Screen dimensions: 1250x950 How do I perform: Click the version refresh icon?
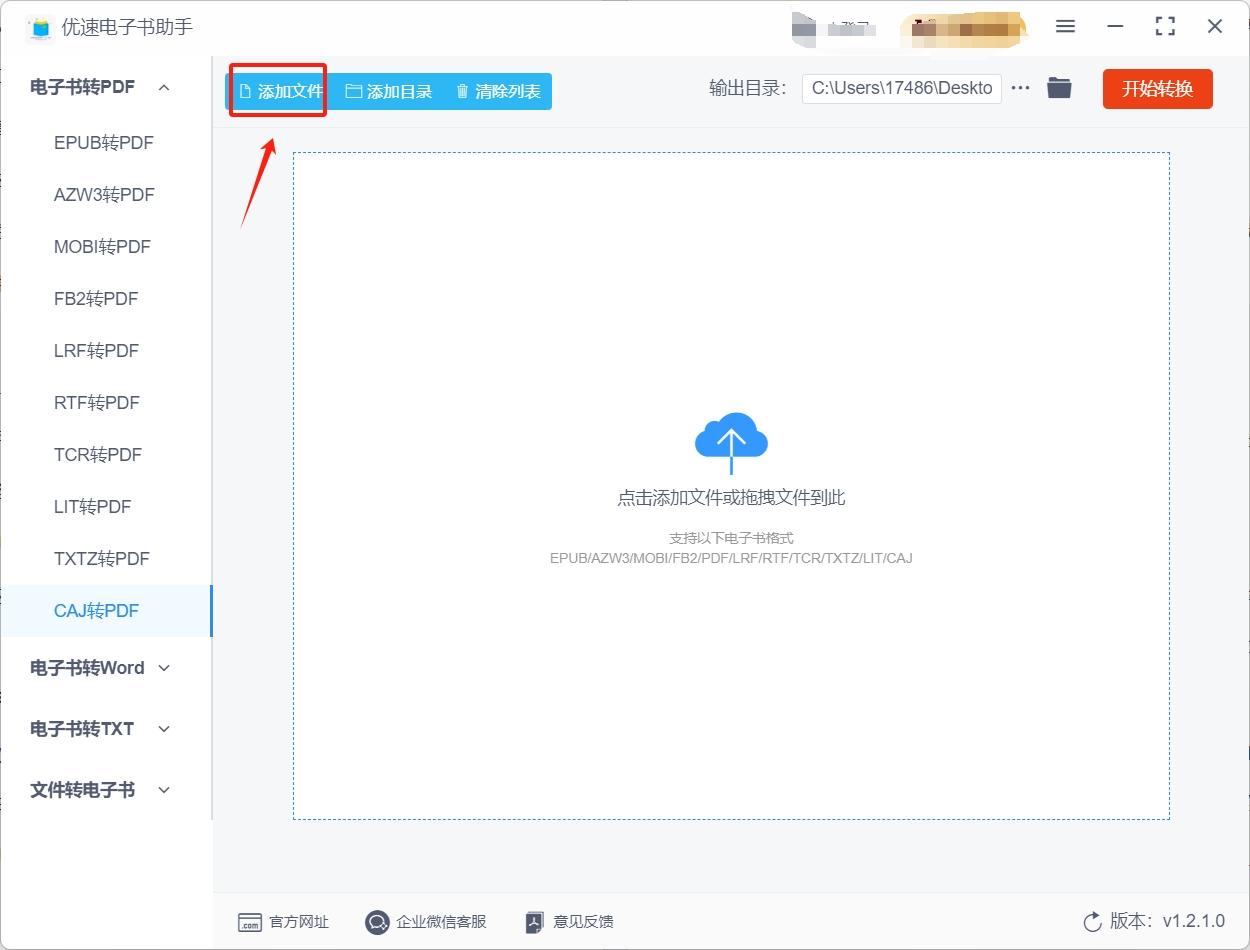[1092, 922]
